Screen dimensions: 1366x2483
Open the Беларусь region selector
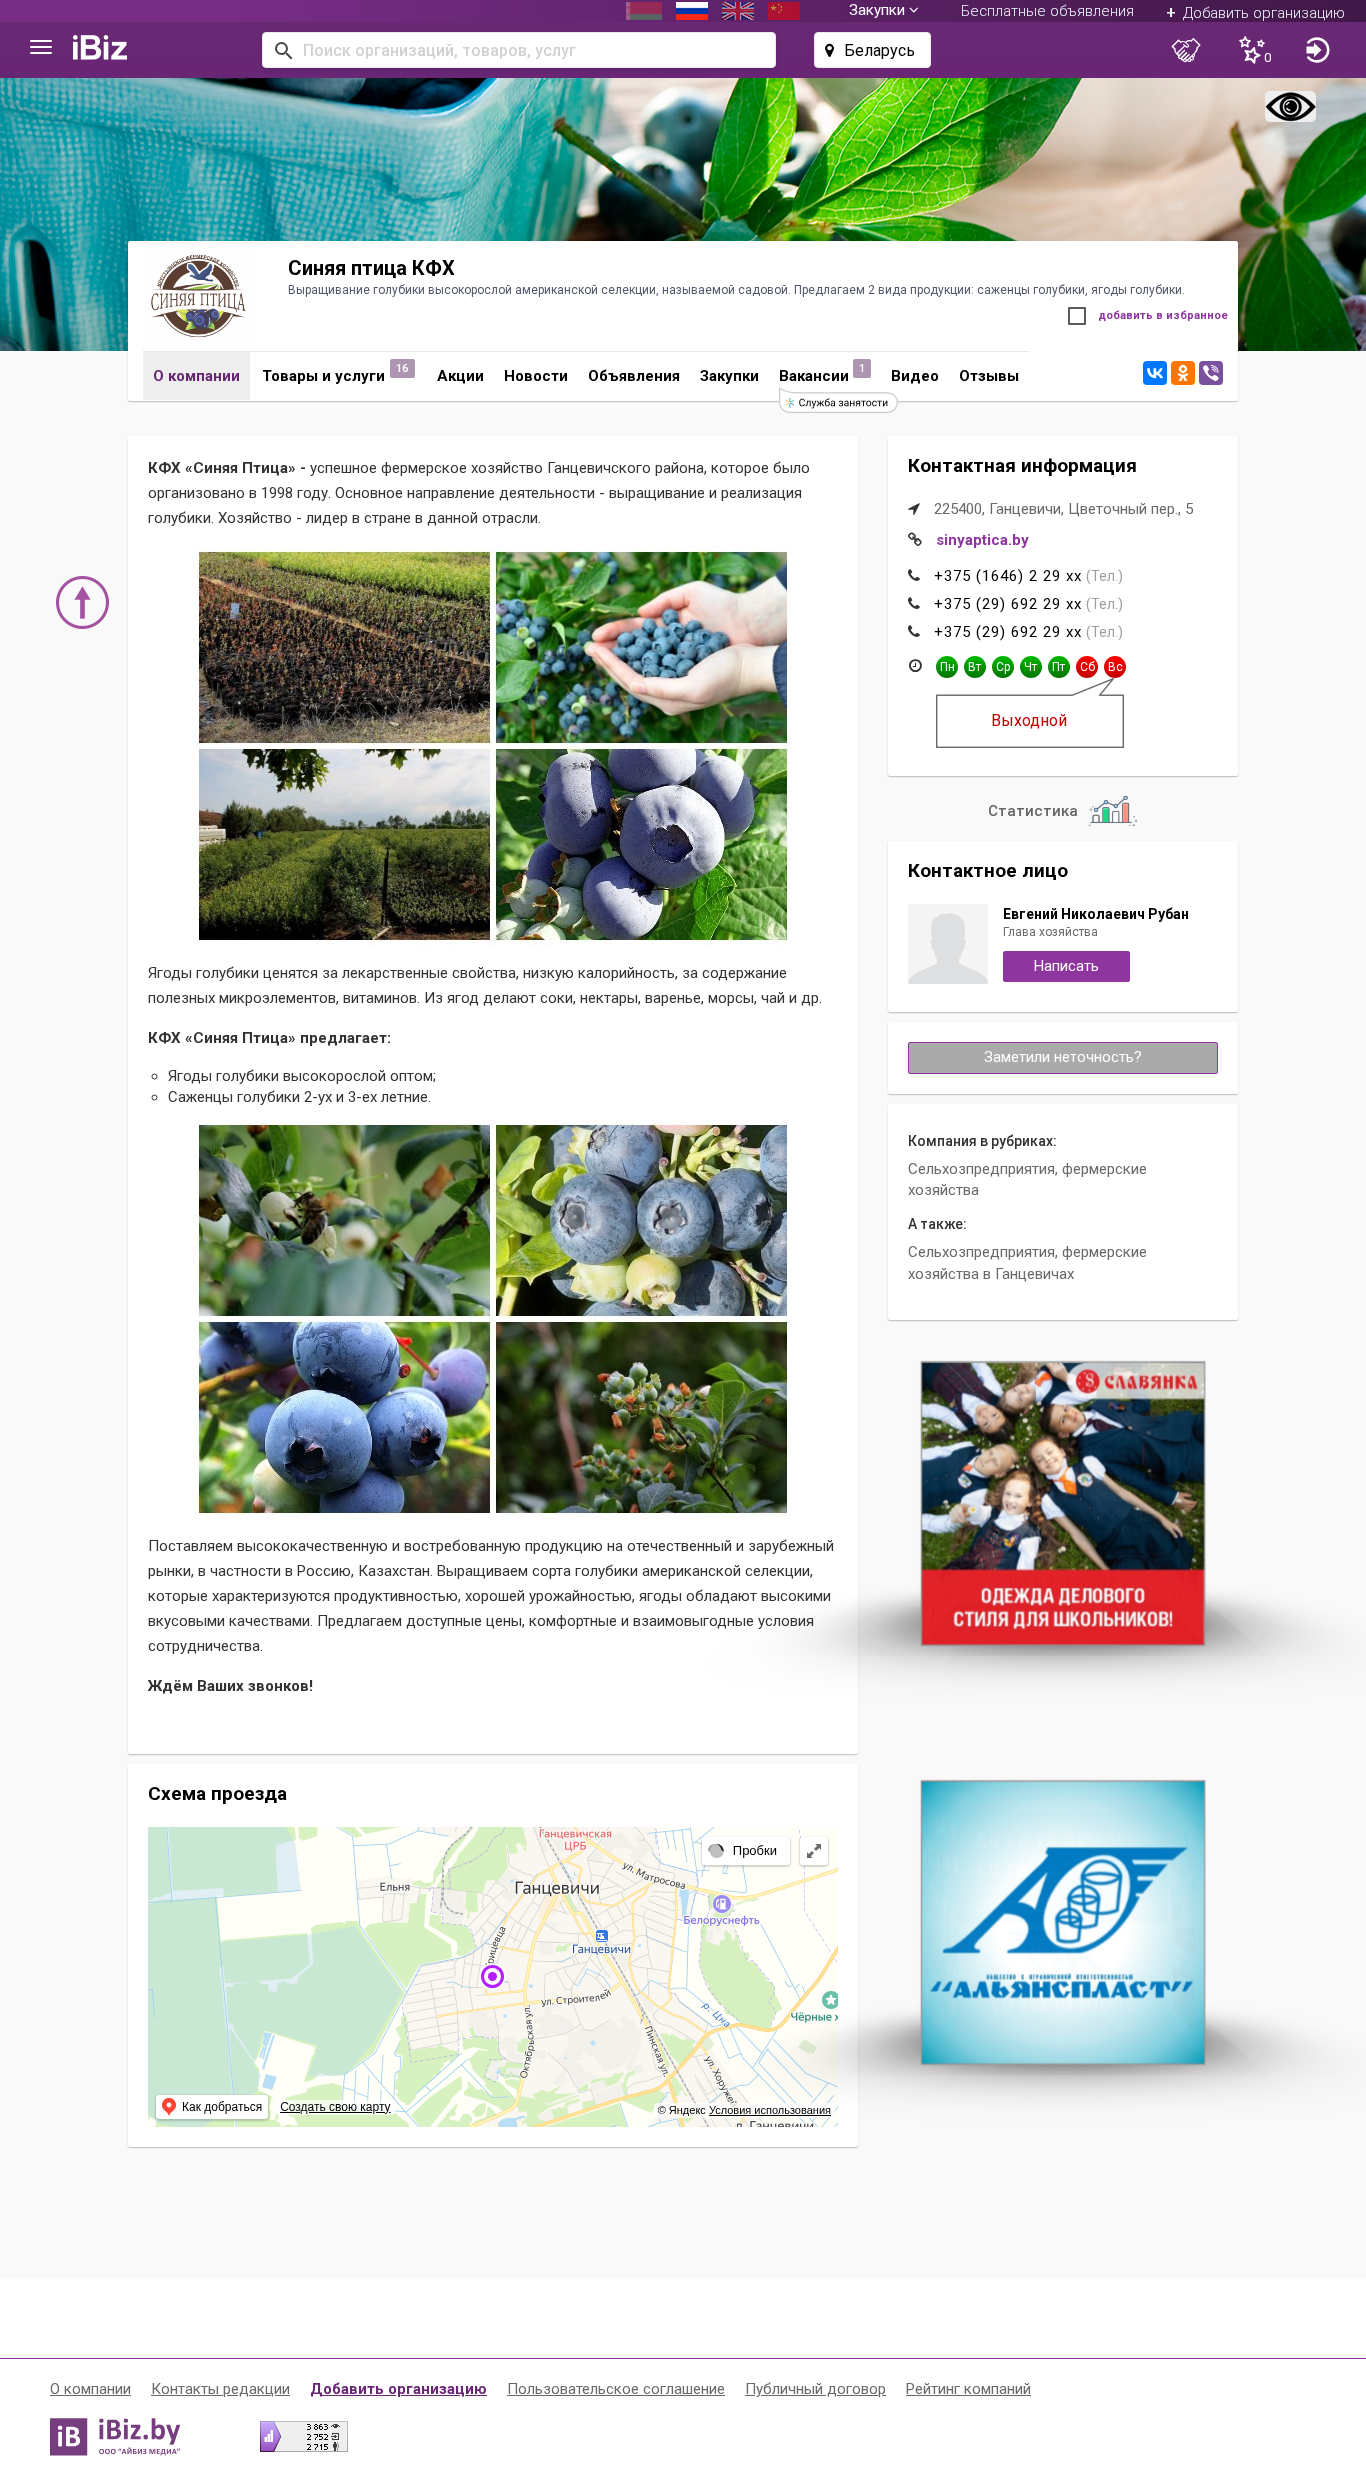[872, 50]
